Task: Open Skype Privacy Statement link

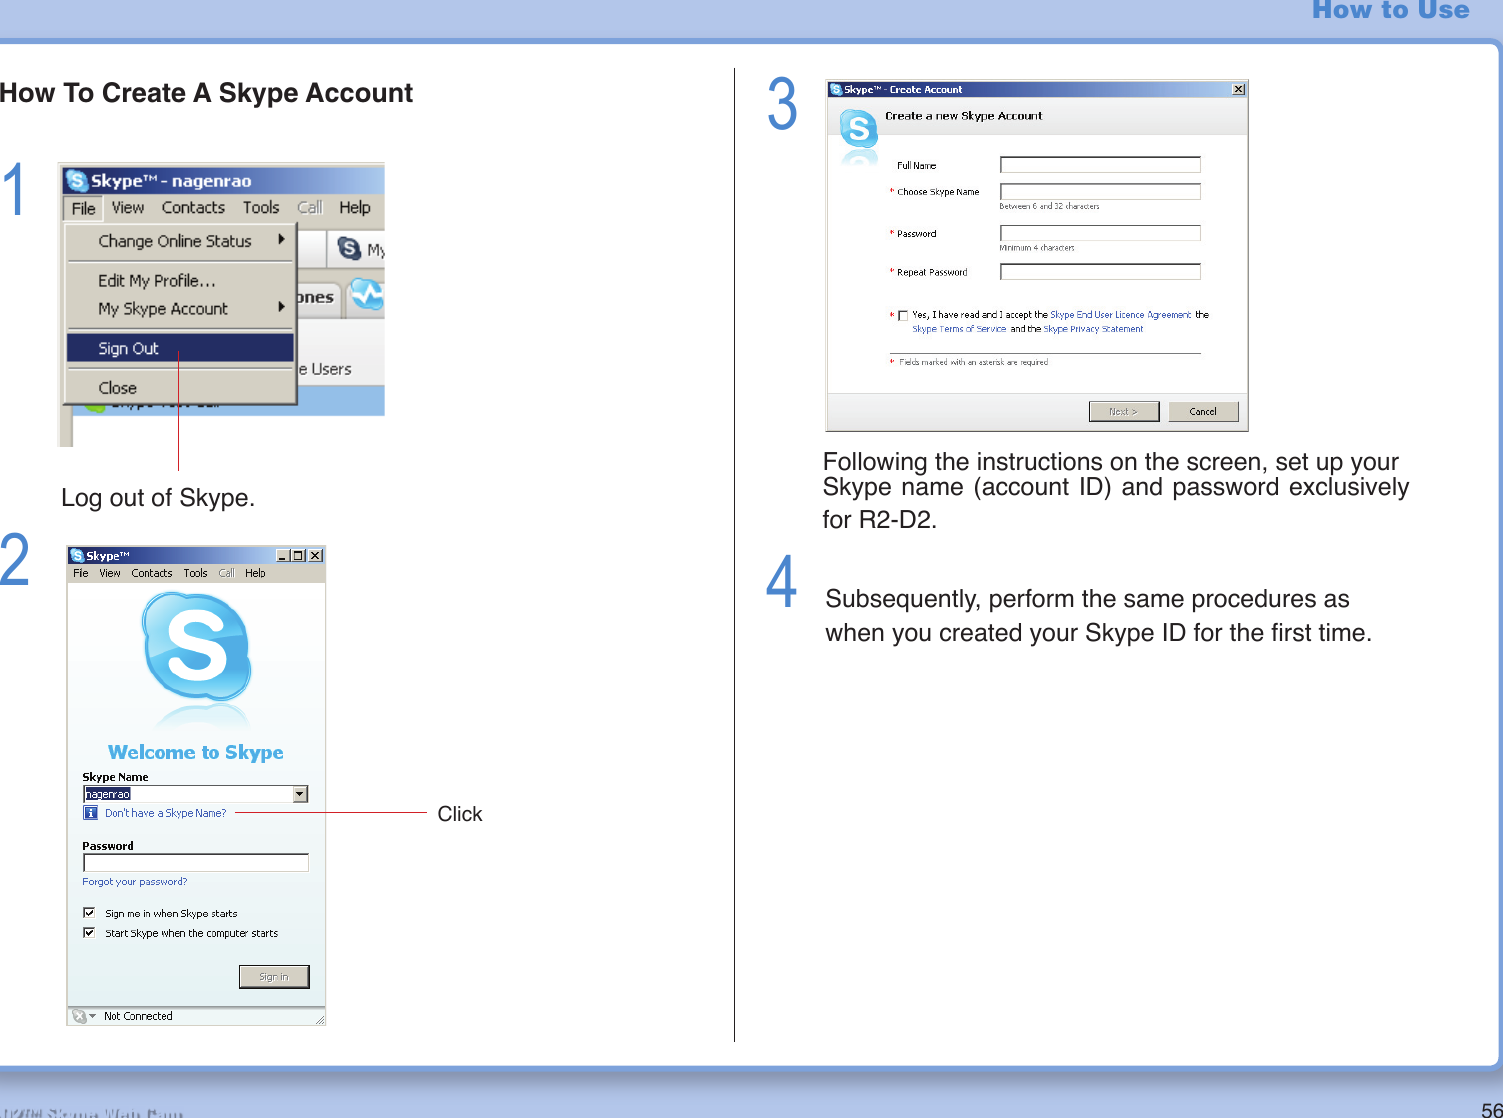Action: coord(1093,328)
